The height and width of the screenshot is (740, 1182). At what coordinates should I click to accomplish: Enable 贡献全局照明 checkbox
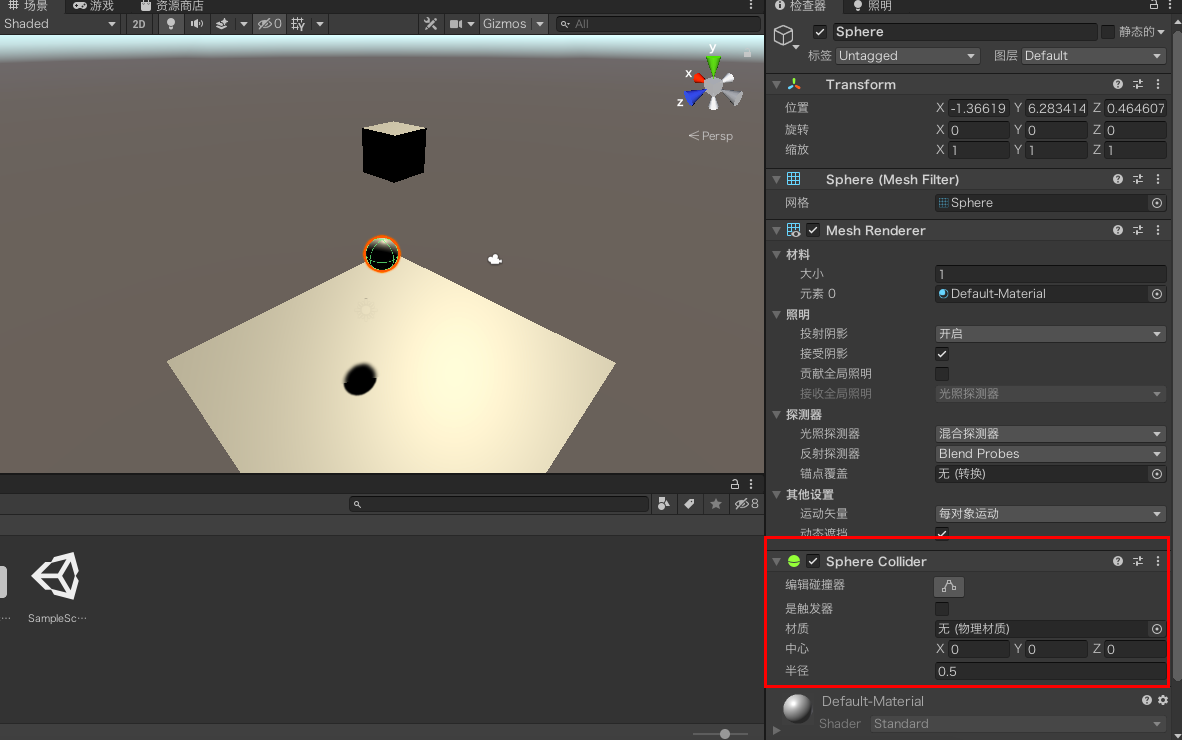941,373
